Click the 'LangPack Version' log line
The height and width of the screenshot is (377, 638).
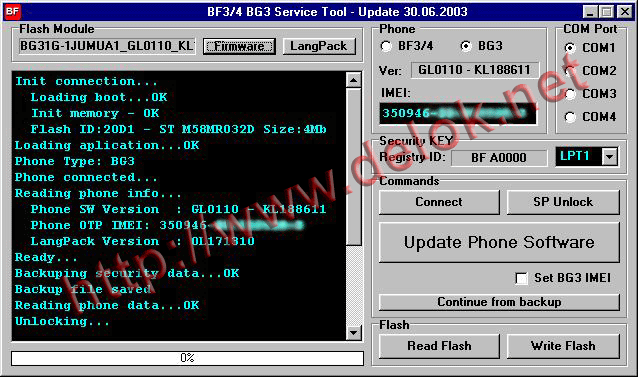[x=142, y=241]
